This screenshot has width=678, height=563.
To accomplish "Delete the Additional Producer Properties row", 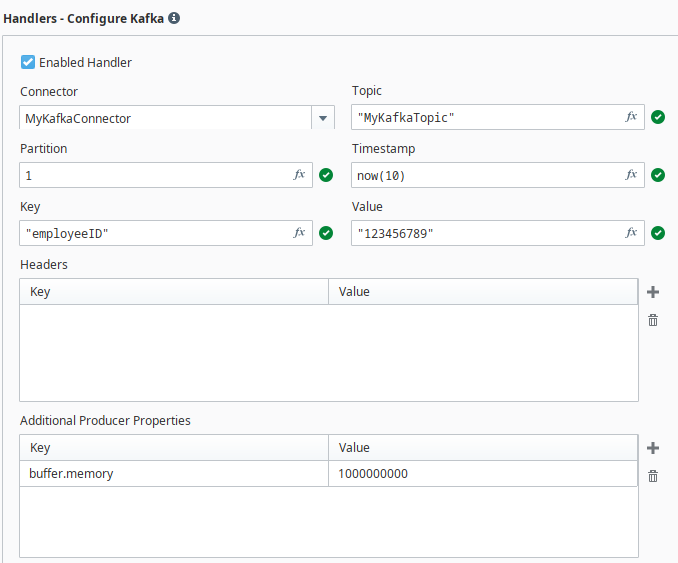I will click(x=653, y=476).
